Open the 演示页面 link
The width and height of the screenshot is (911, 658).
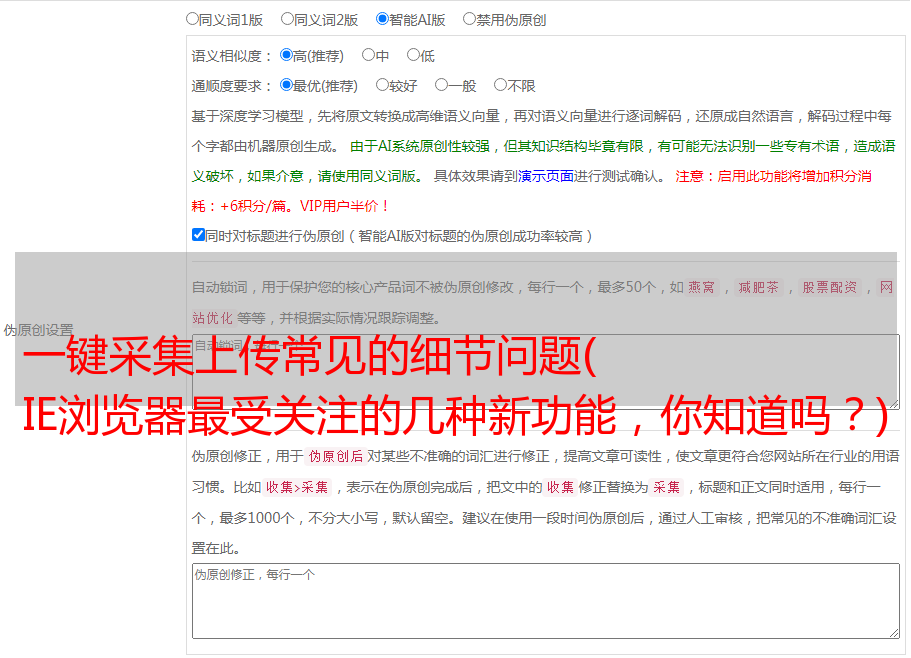click(x=545, y=176)
